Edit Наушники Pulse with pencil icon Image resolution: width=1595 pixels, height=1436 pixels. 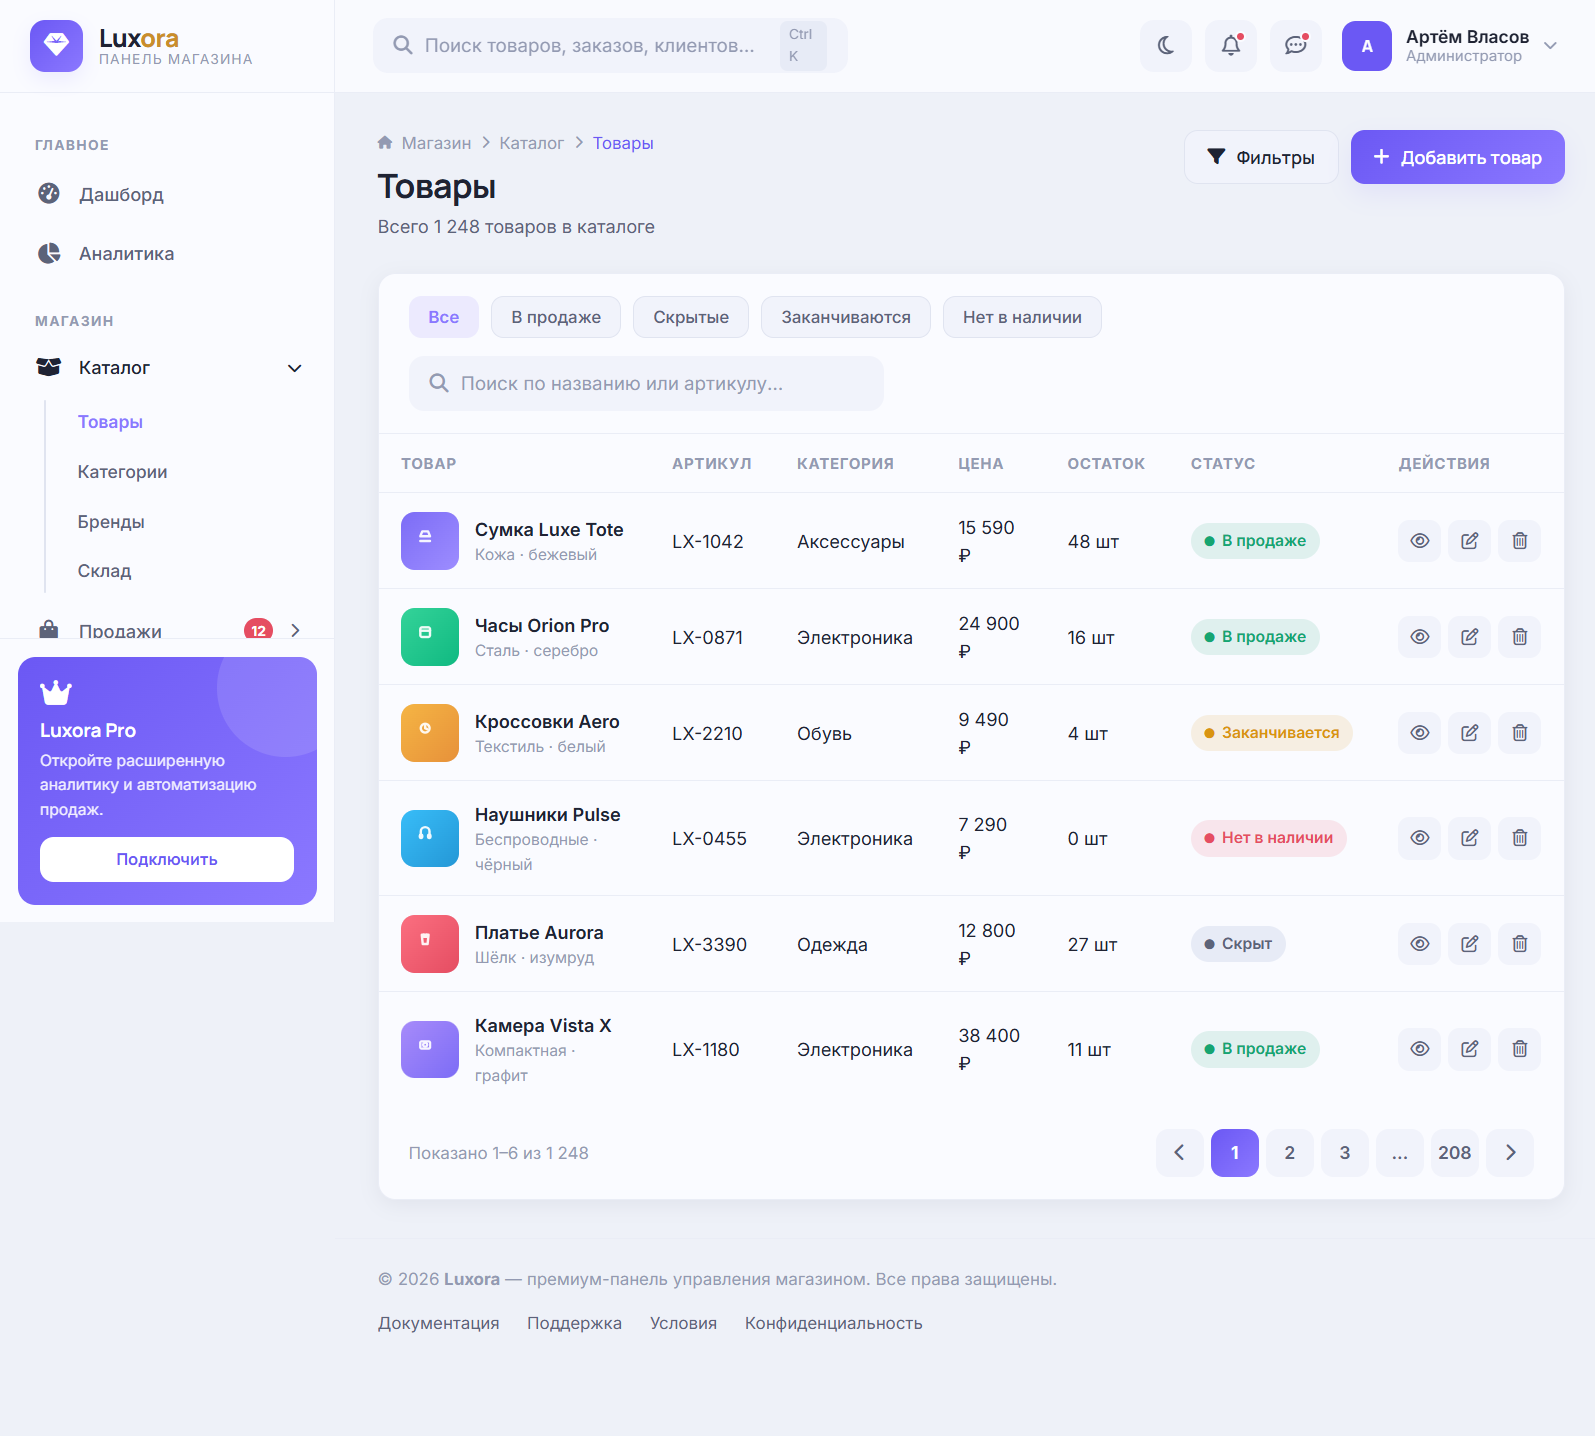pyautogui.click(x=1470, y=838)
